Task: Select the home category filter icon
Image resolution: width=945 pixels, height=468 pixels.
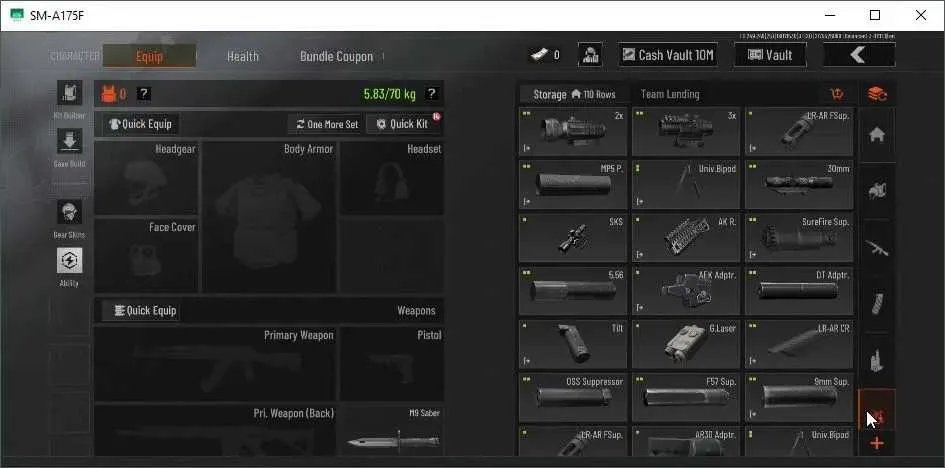Action: [877, 135]
